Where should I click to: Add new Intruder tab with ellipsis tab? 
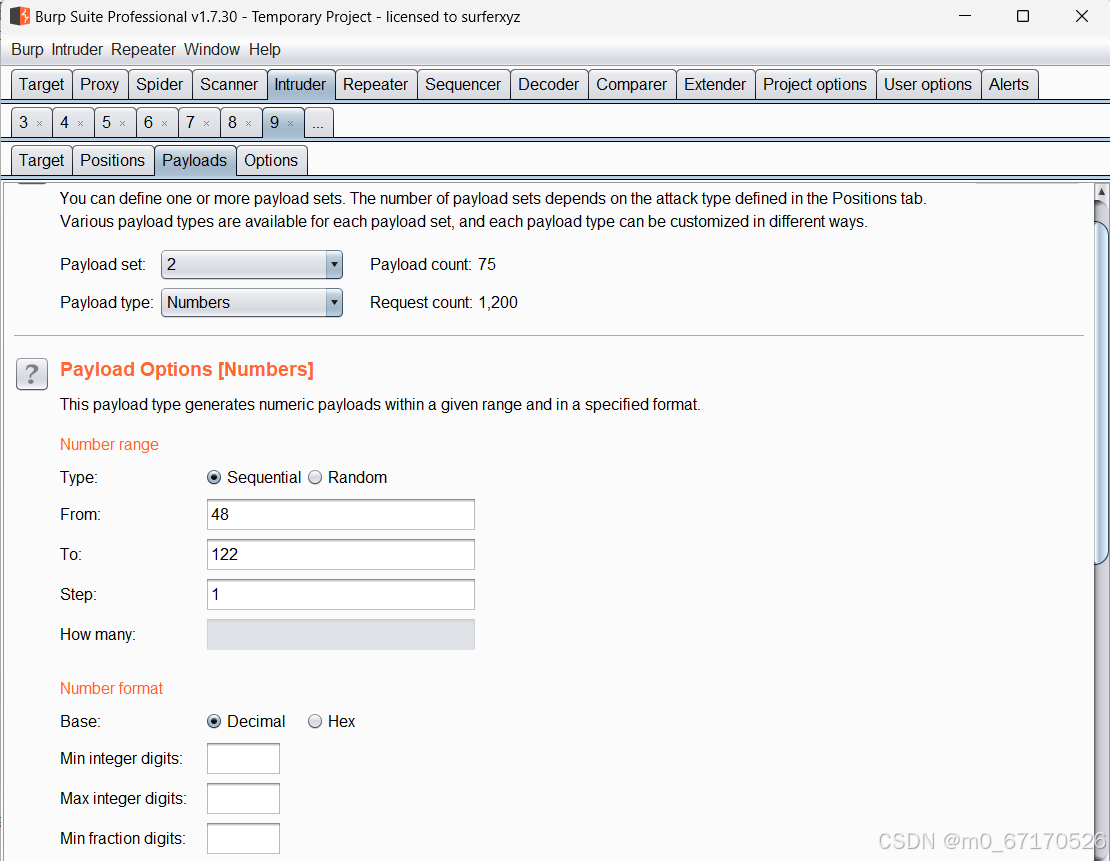[x=319, y=122]
